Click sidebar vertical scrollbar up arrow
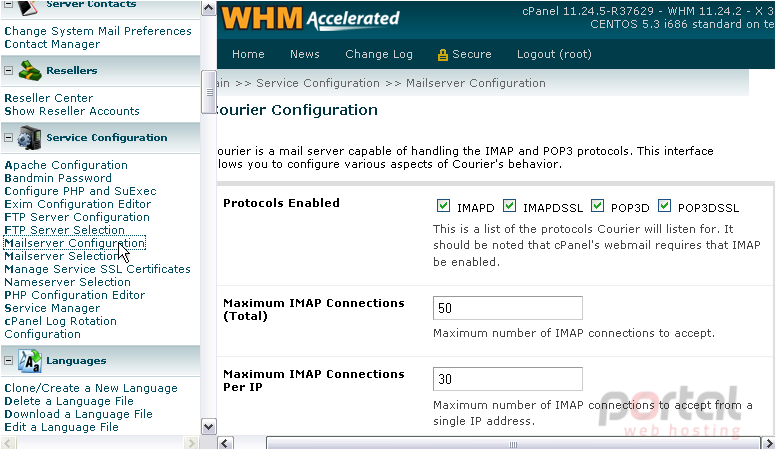 [x=208, y=8]
